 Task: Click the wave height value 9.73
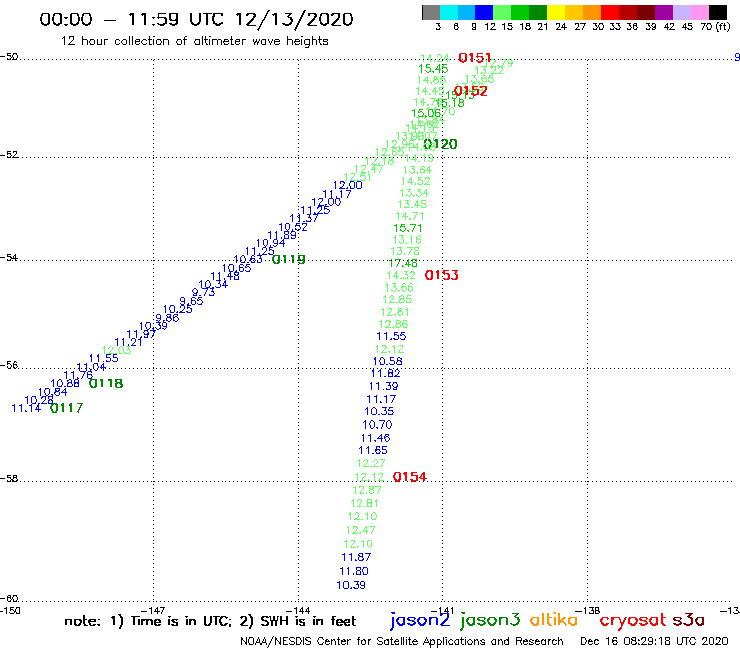[203, 293]
